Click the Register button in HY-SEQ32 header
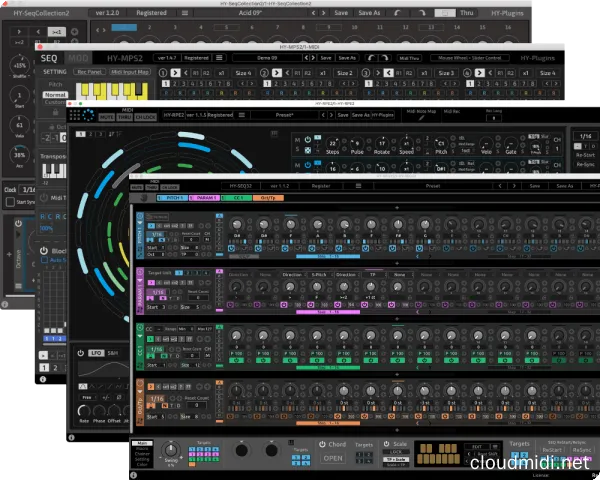The height and width of the screenshot is (480, 600). (x=321, y=186)
